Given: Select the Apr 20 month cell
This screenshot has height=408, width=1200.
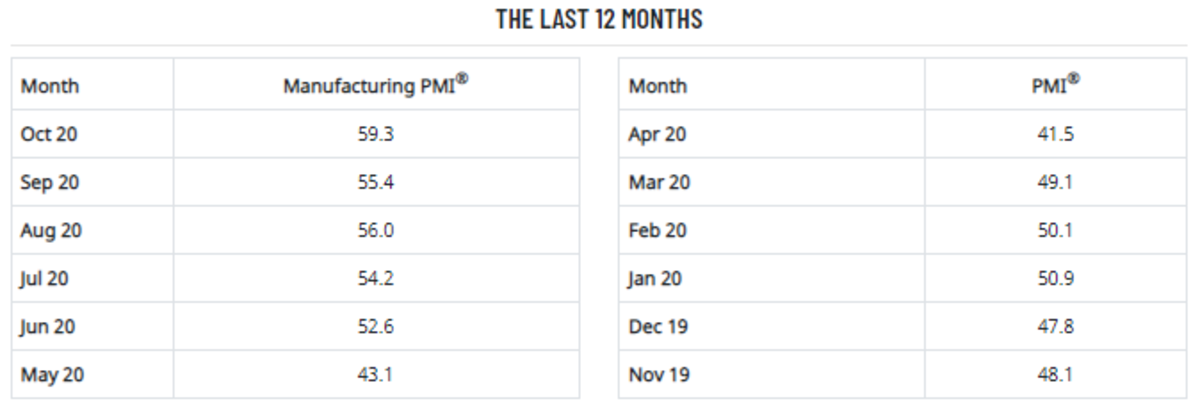Looking at the screenshot, I should tap(657, 134).
